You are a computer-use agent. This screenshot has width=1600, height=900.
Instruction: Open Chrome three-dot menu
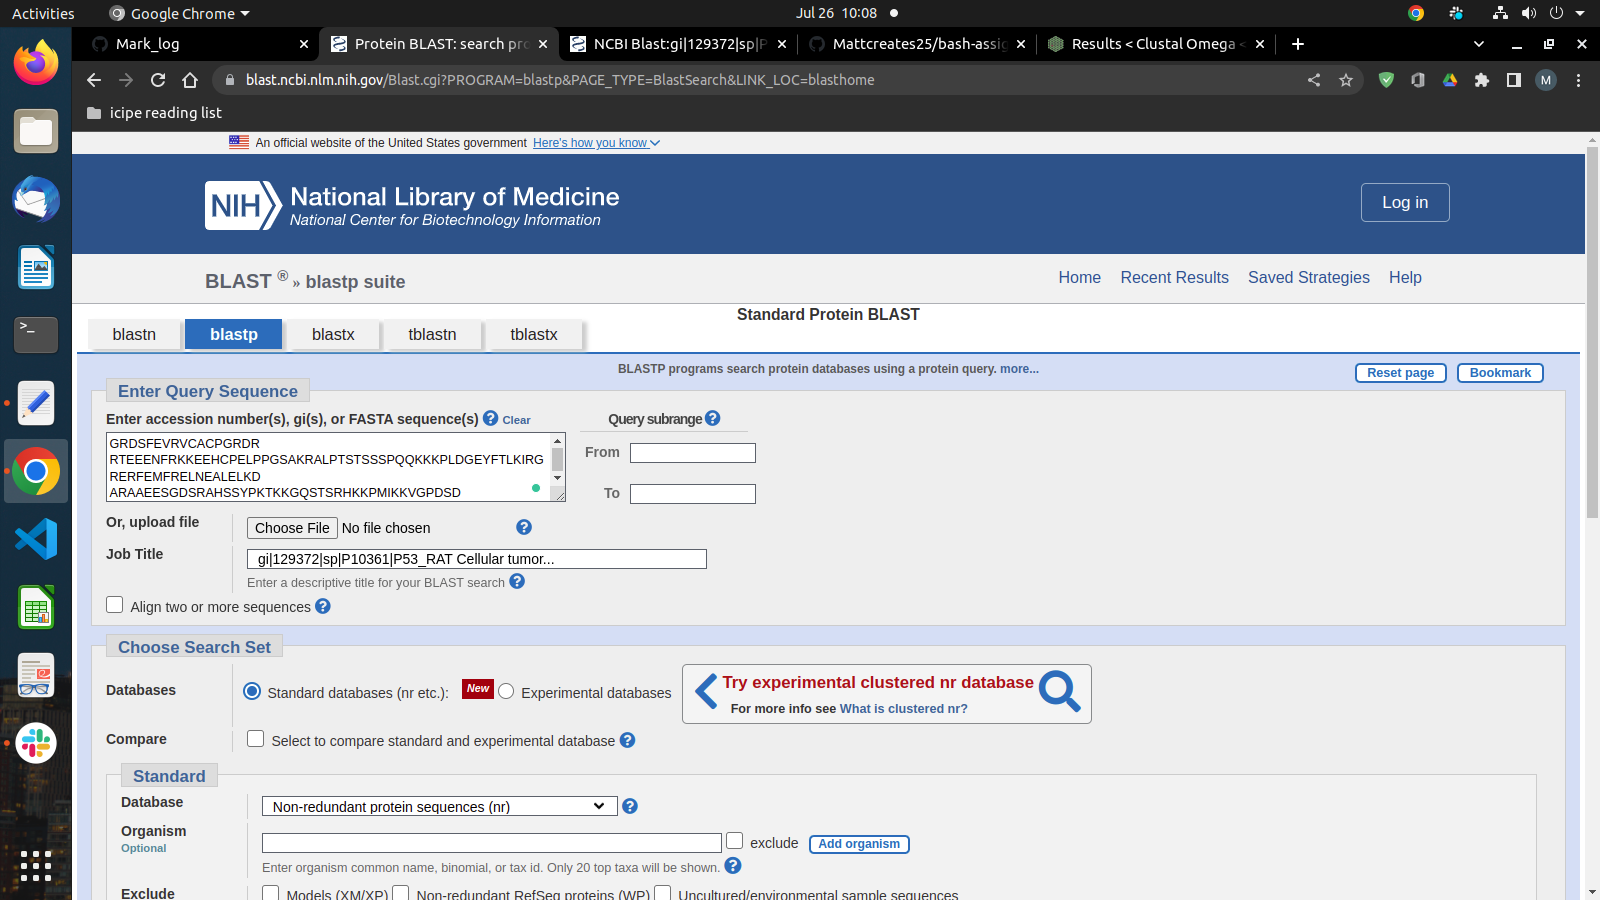(x=1578, y=80)
